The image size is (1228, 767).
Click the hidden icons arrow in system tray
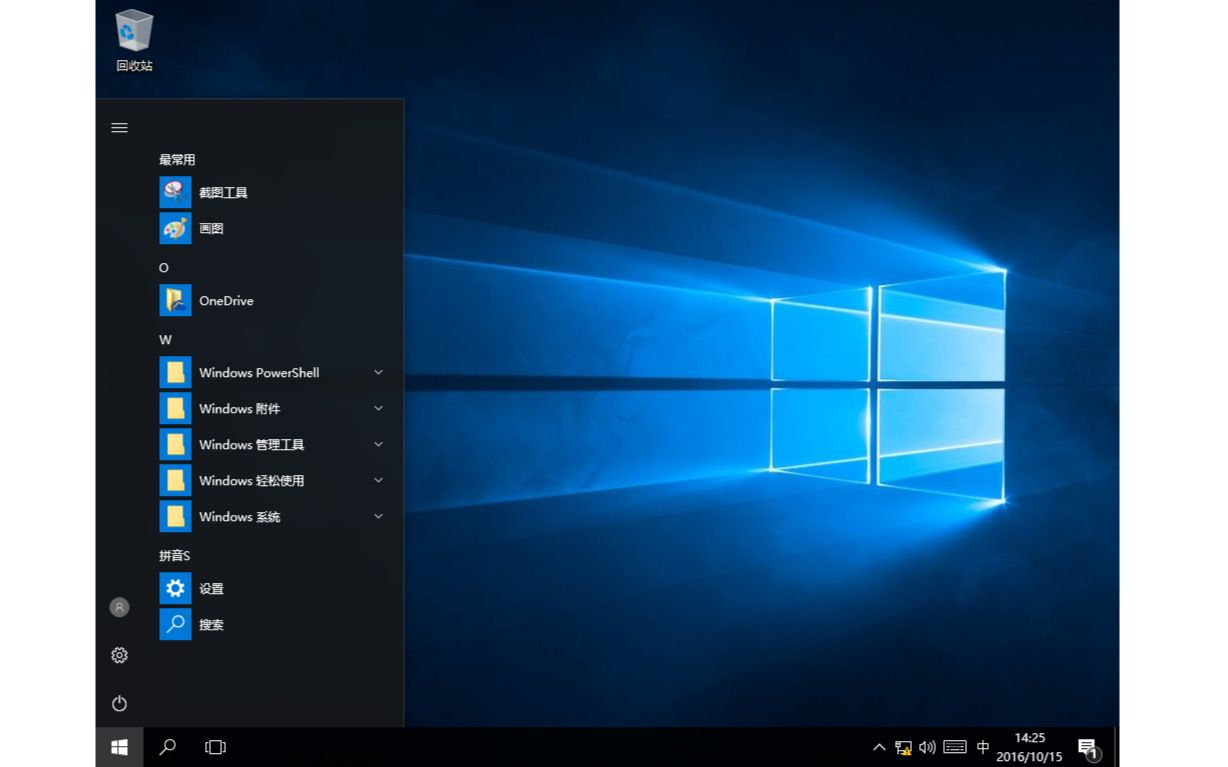[x=878, y=746]
